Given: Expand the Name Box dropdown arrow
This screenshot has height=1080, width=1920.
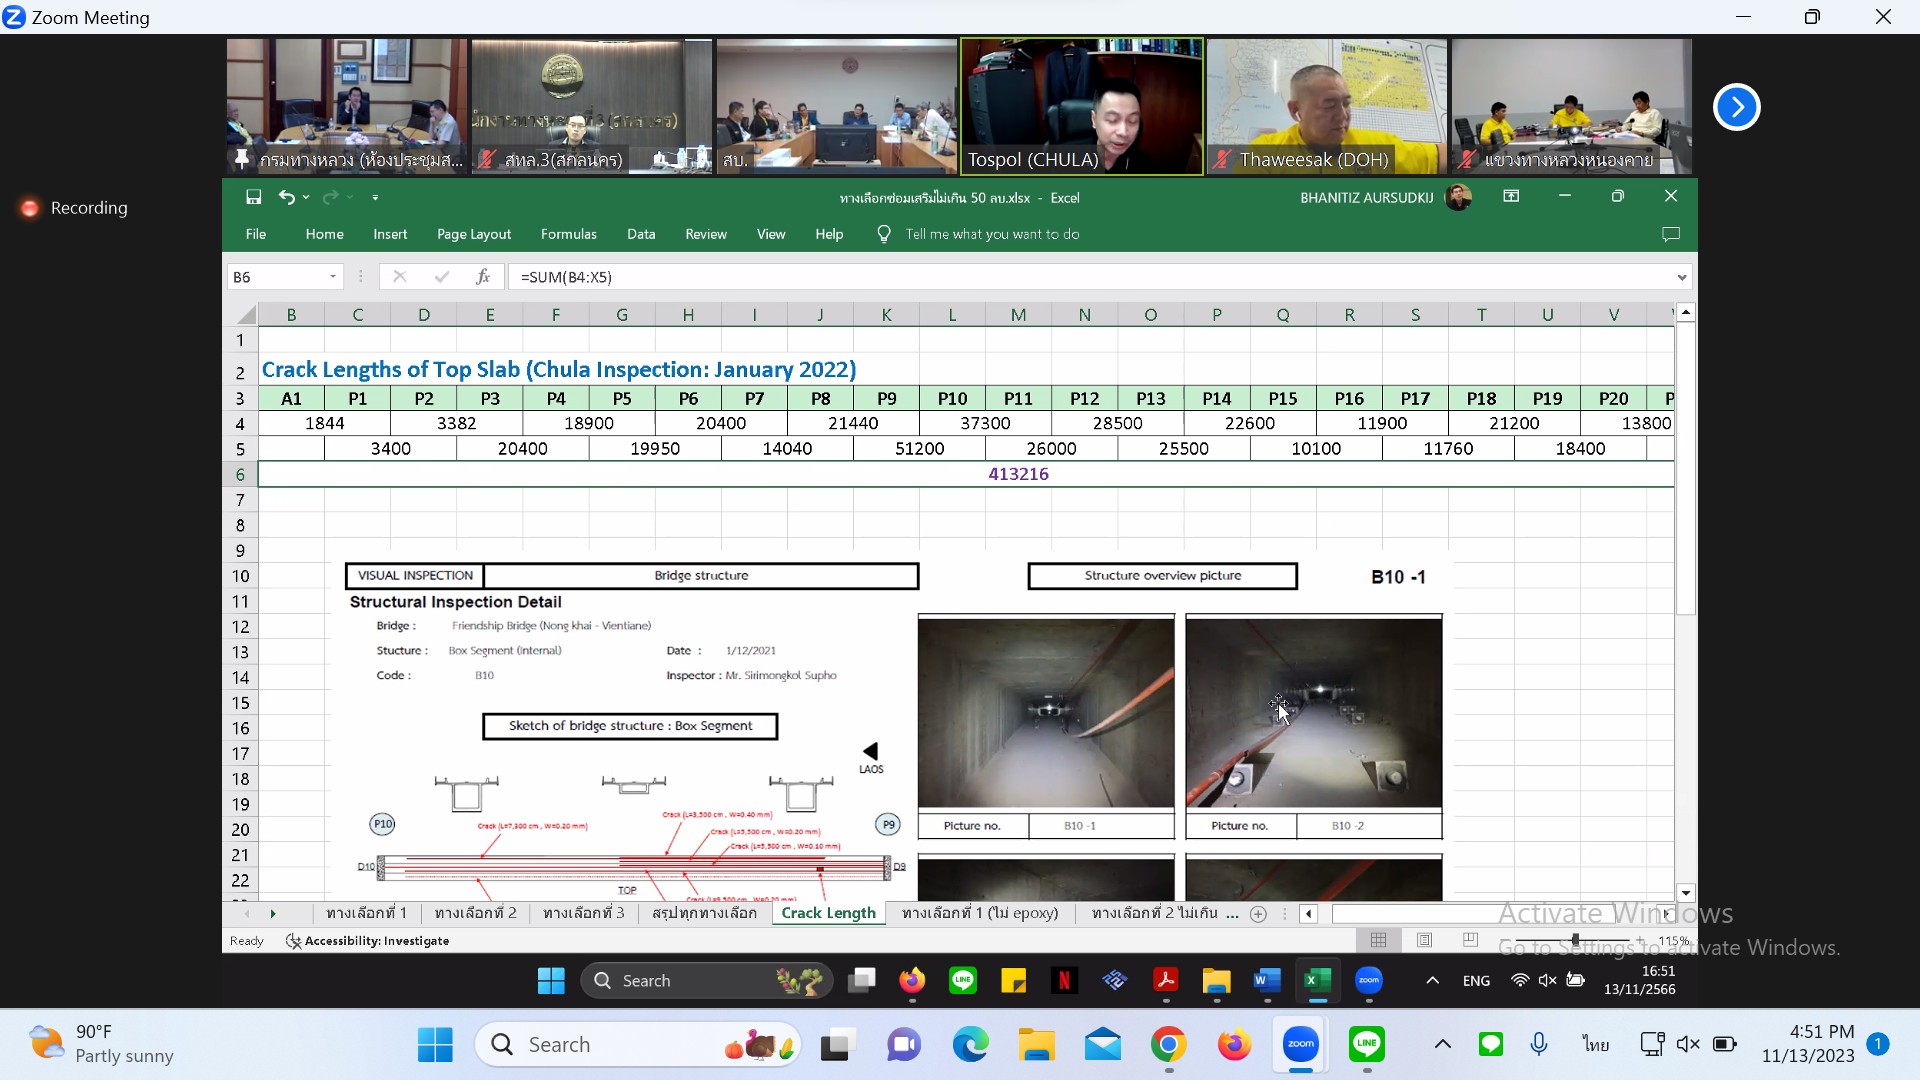Looking at the screenshot, I should (x=333, y=277).
